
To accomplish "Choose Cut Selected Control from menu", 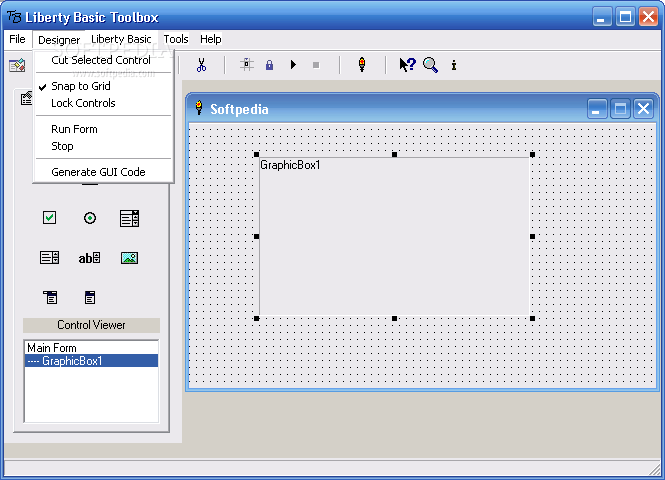I will click(101, 60).
